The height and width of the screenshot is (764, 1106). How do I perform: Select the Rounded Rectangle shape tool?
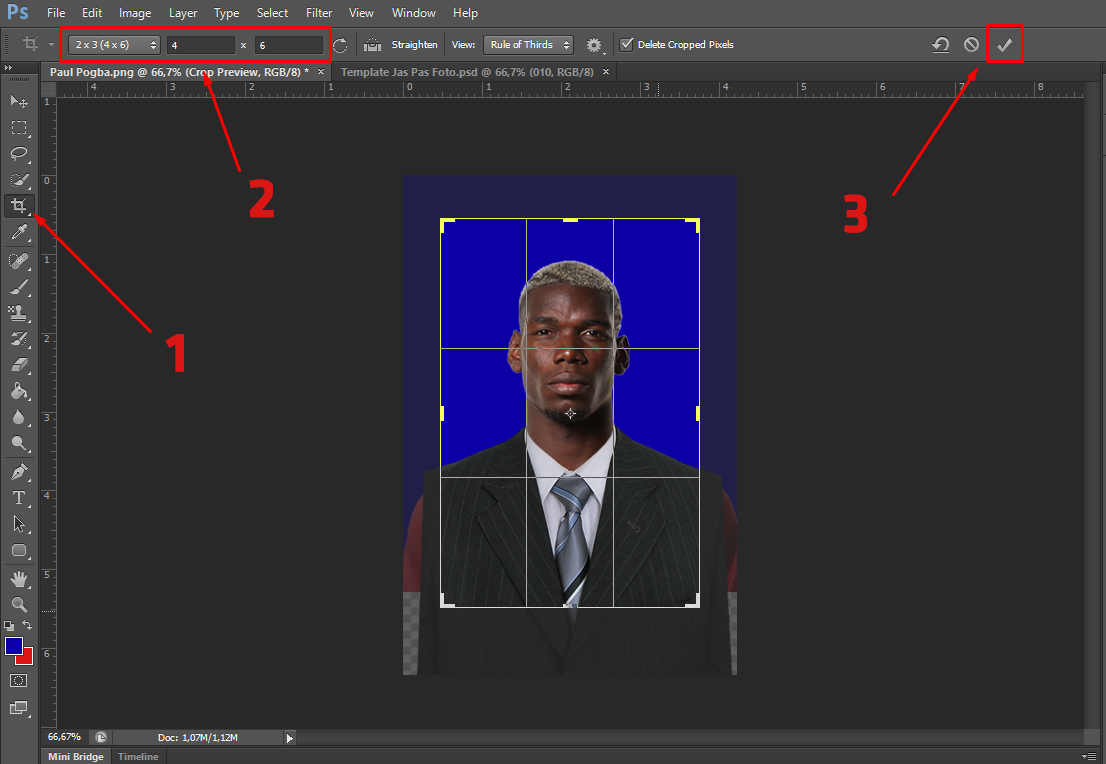(x=19, y=550)
